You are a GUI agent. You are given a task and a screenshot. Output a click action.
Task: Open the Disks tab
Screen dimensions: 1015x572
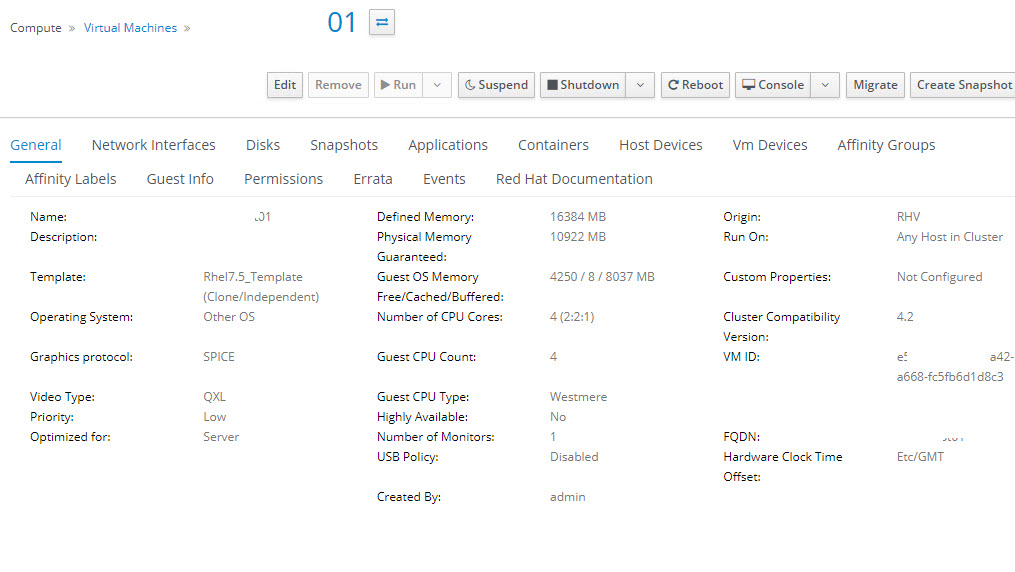tap(263, 145)
